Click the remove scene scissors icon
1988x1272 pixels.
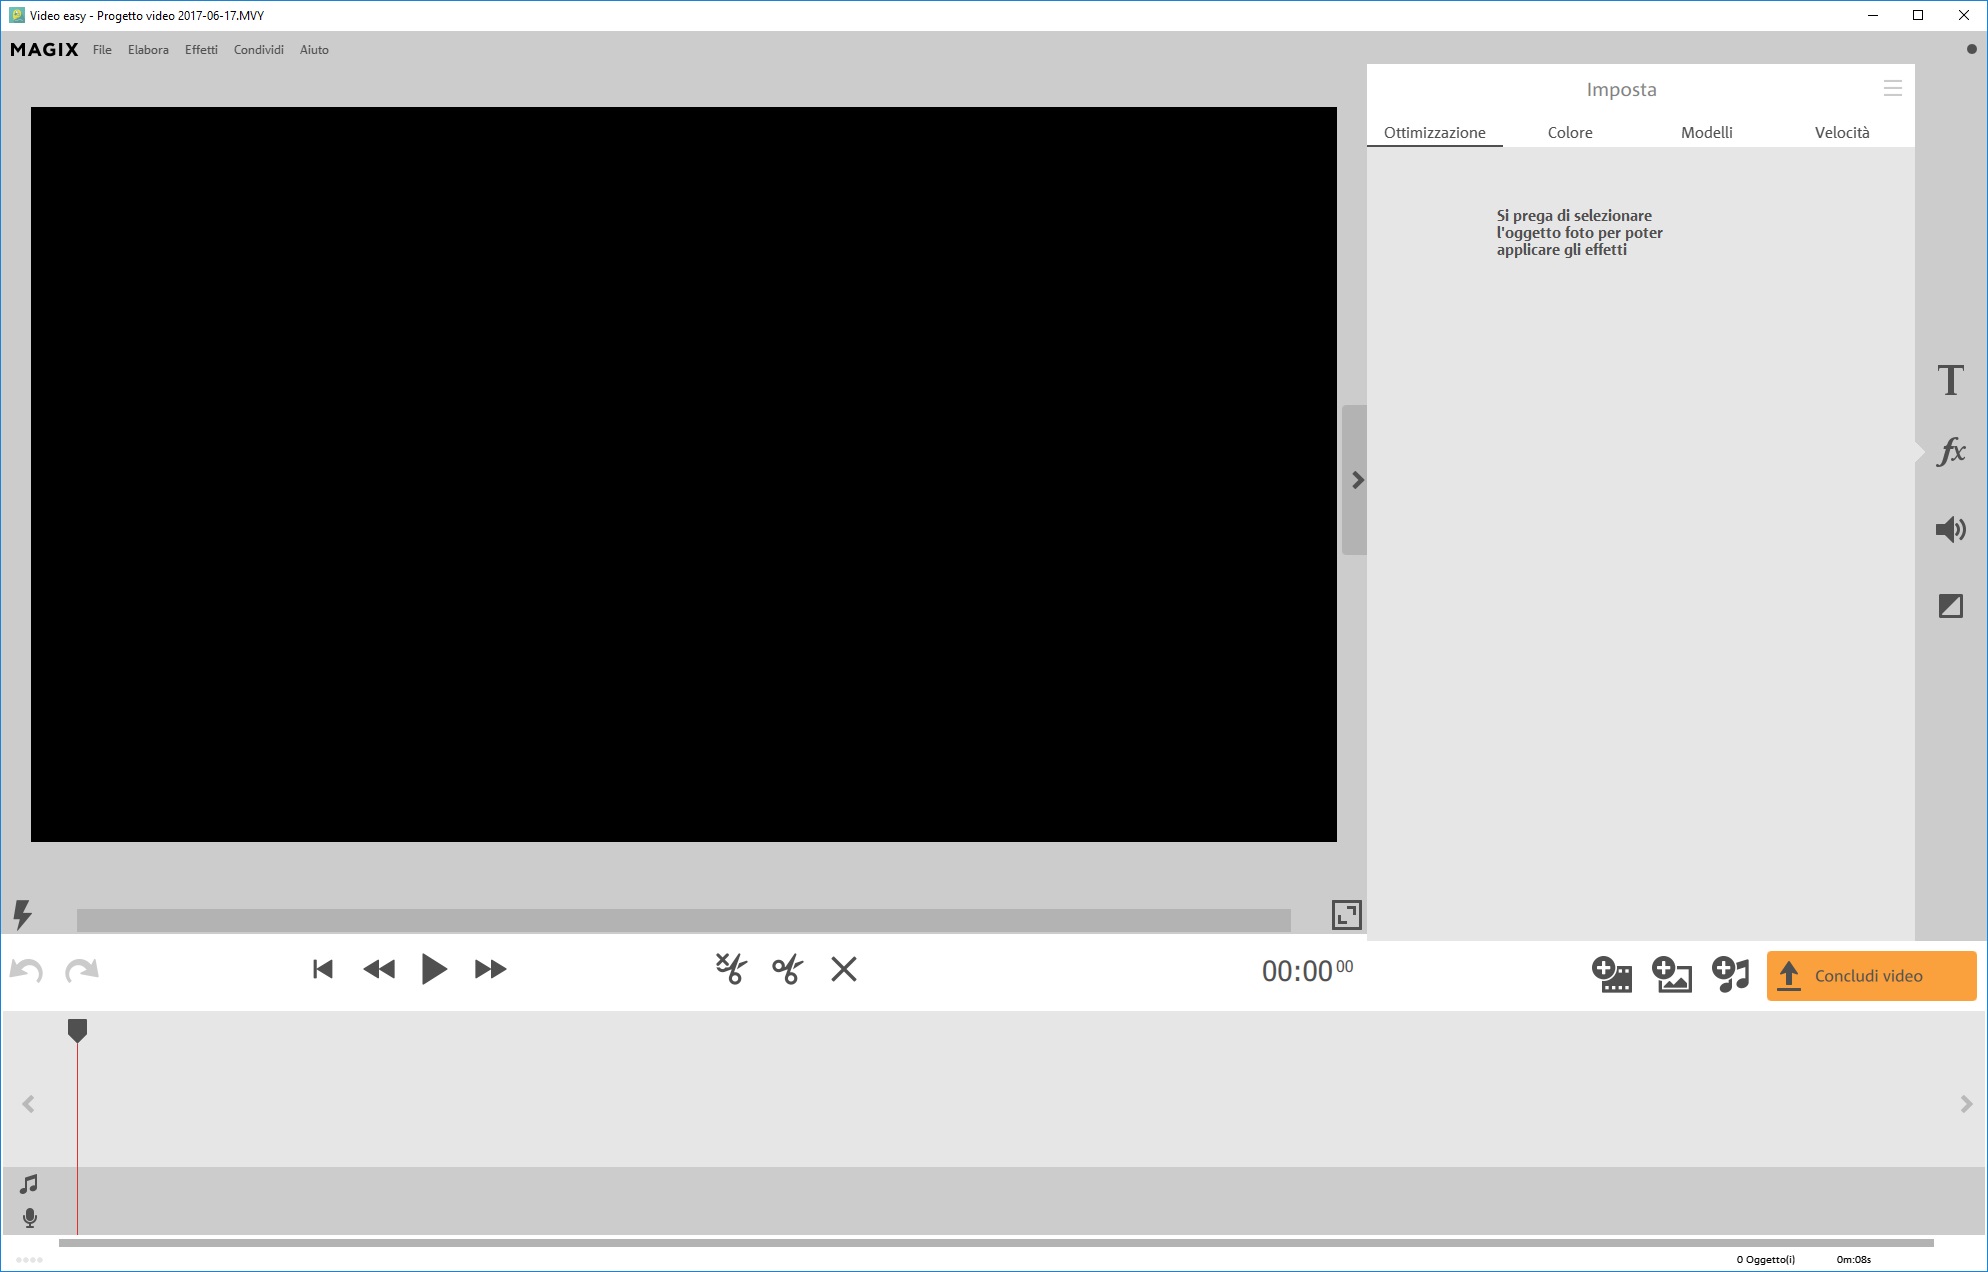pyautogui.click(x=731, y=969)
